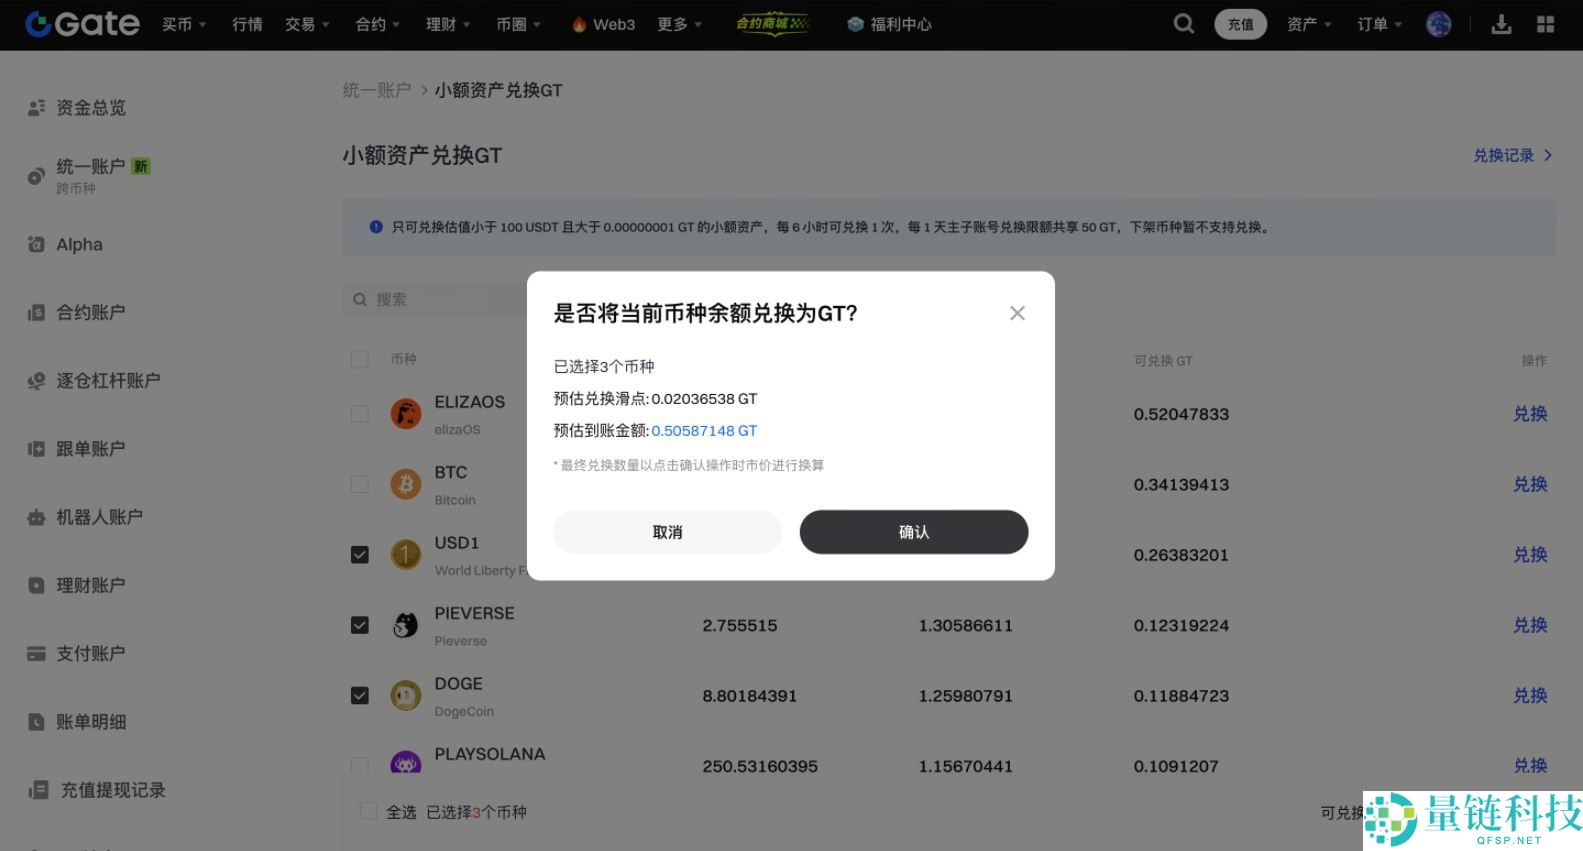Click 取消 in the dialog
Viewport: 1583px width, 851px height.
[667, 532]
